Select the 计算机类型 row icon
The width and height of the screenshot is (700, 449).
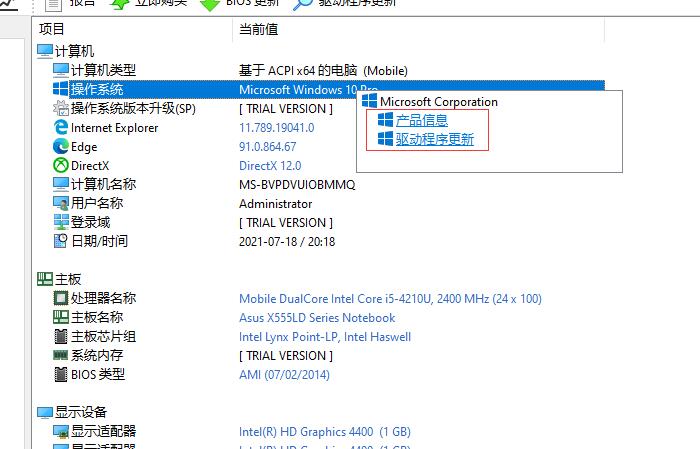(x=61, y=70)
